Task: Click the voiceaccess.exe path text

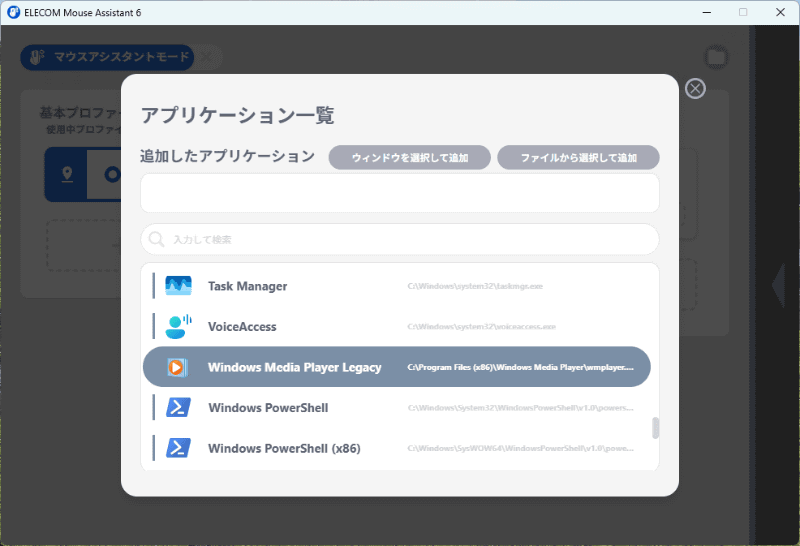Action: [x=482, y=327]
